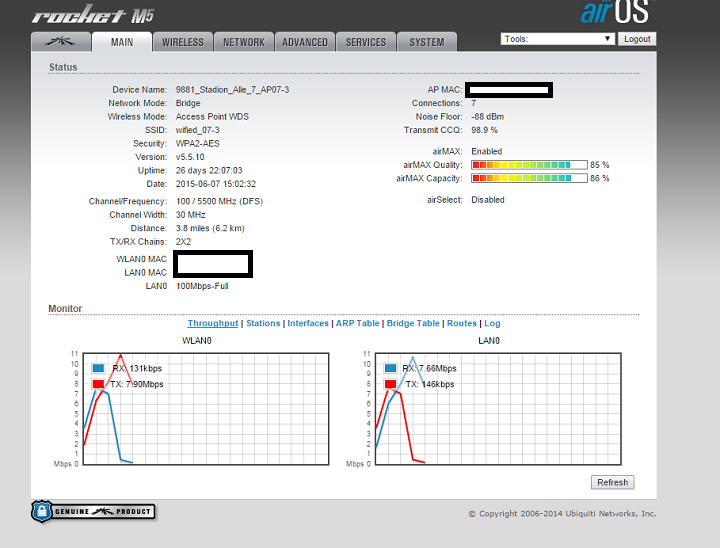Click the Genuine Product badge
Image resolution: width=720 pixels, height=548 pixels.
pos(94,511)
